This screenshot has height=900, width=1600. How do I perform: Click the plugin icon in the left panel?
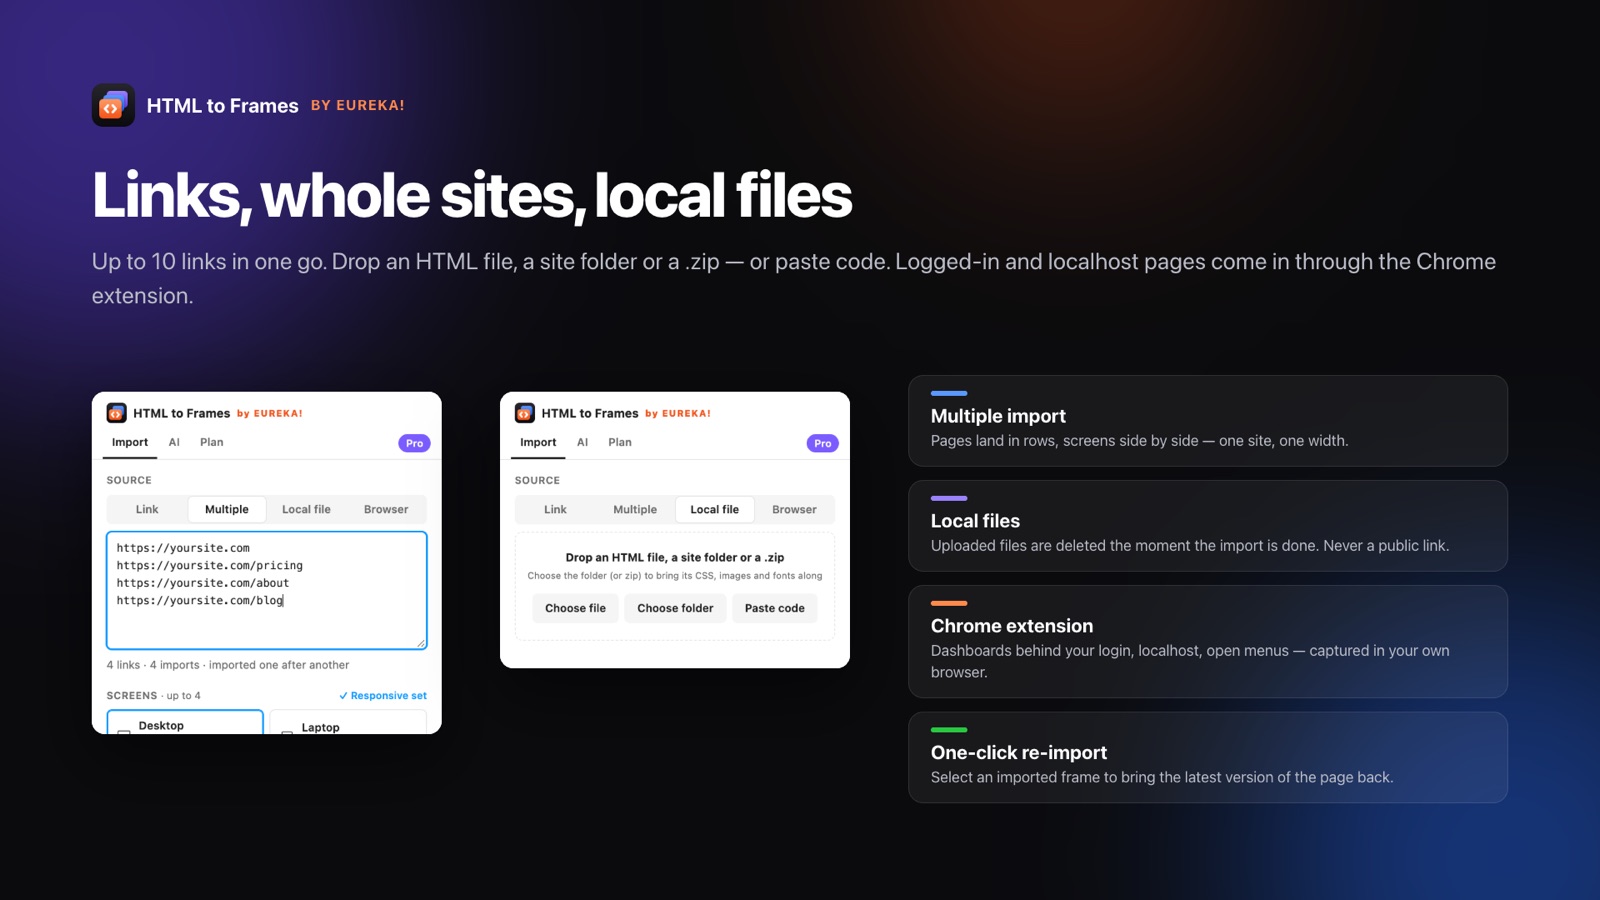(x=116, y=413)
